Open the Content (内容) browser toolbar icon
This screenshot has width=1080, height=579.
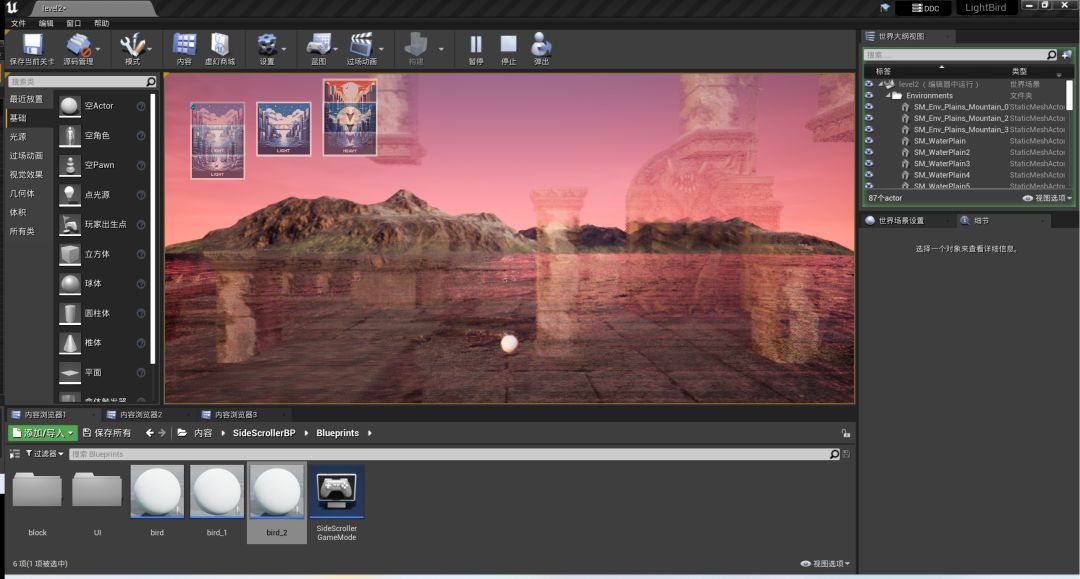pyautogui.click(x=184, y=44)
